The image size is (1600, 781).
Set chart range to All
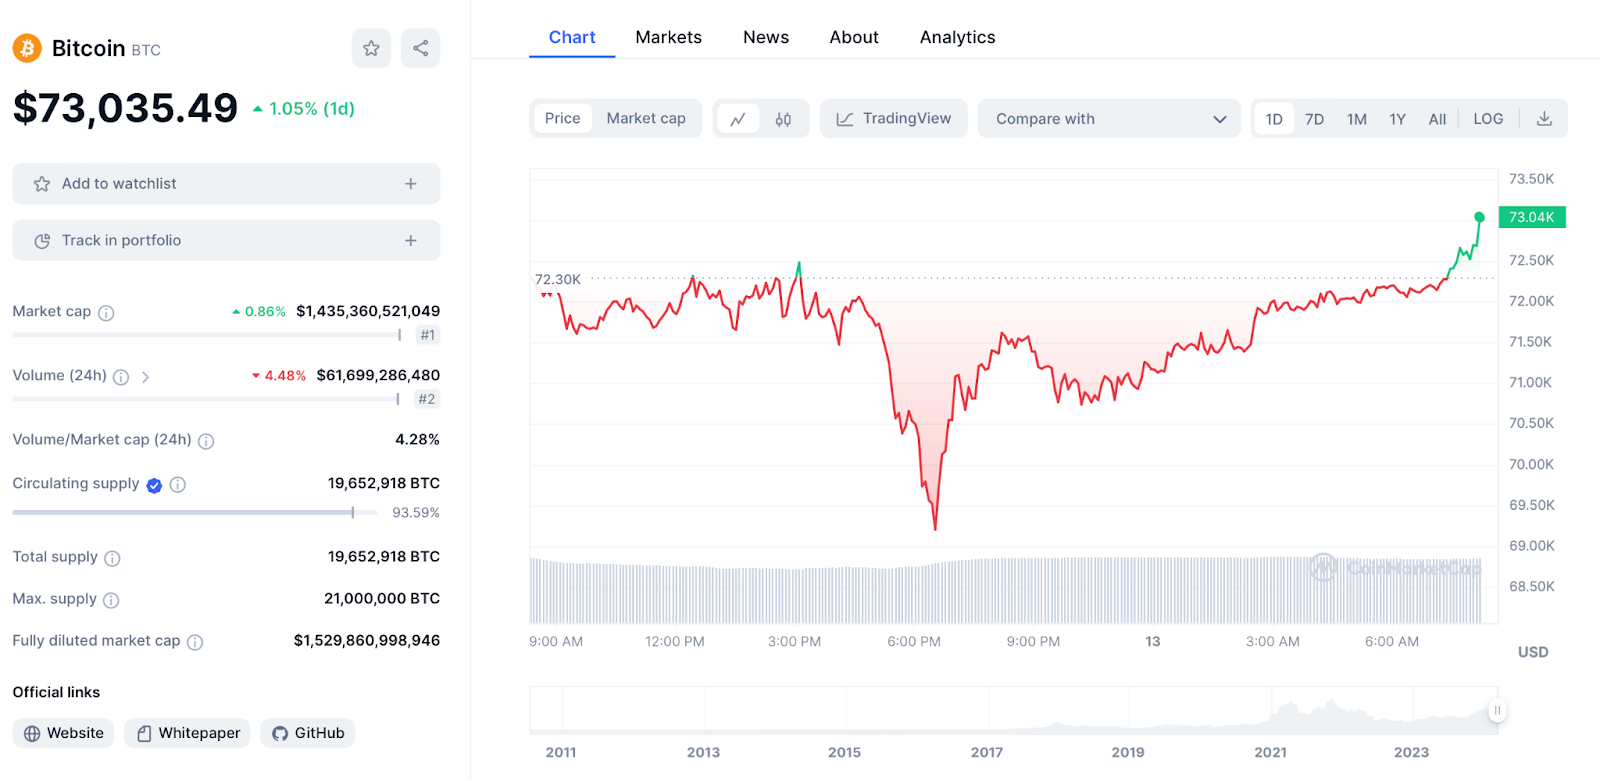[1437, 119]
